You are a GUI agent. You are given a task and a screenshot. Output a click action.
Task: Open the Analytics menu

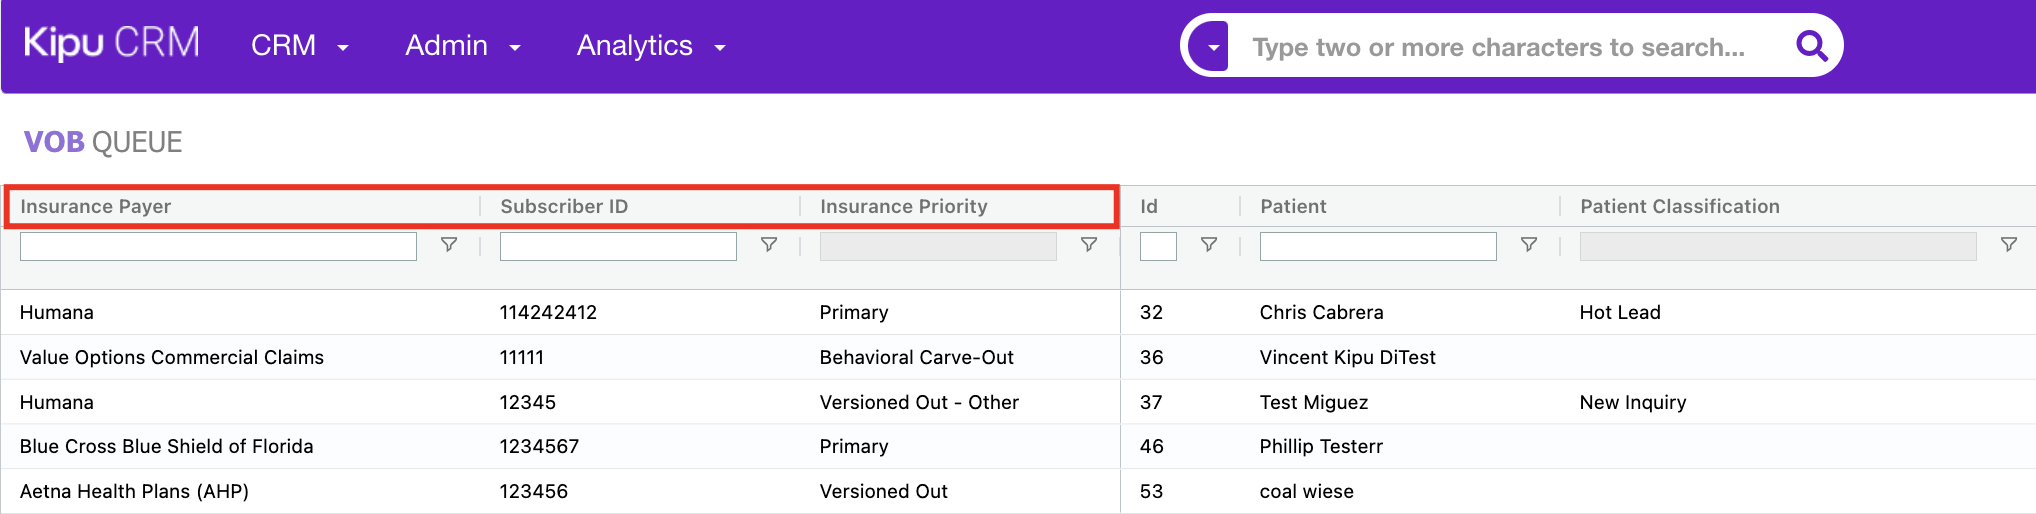coord(650,46)
